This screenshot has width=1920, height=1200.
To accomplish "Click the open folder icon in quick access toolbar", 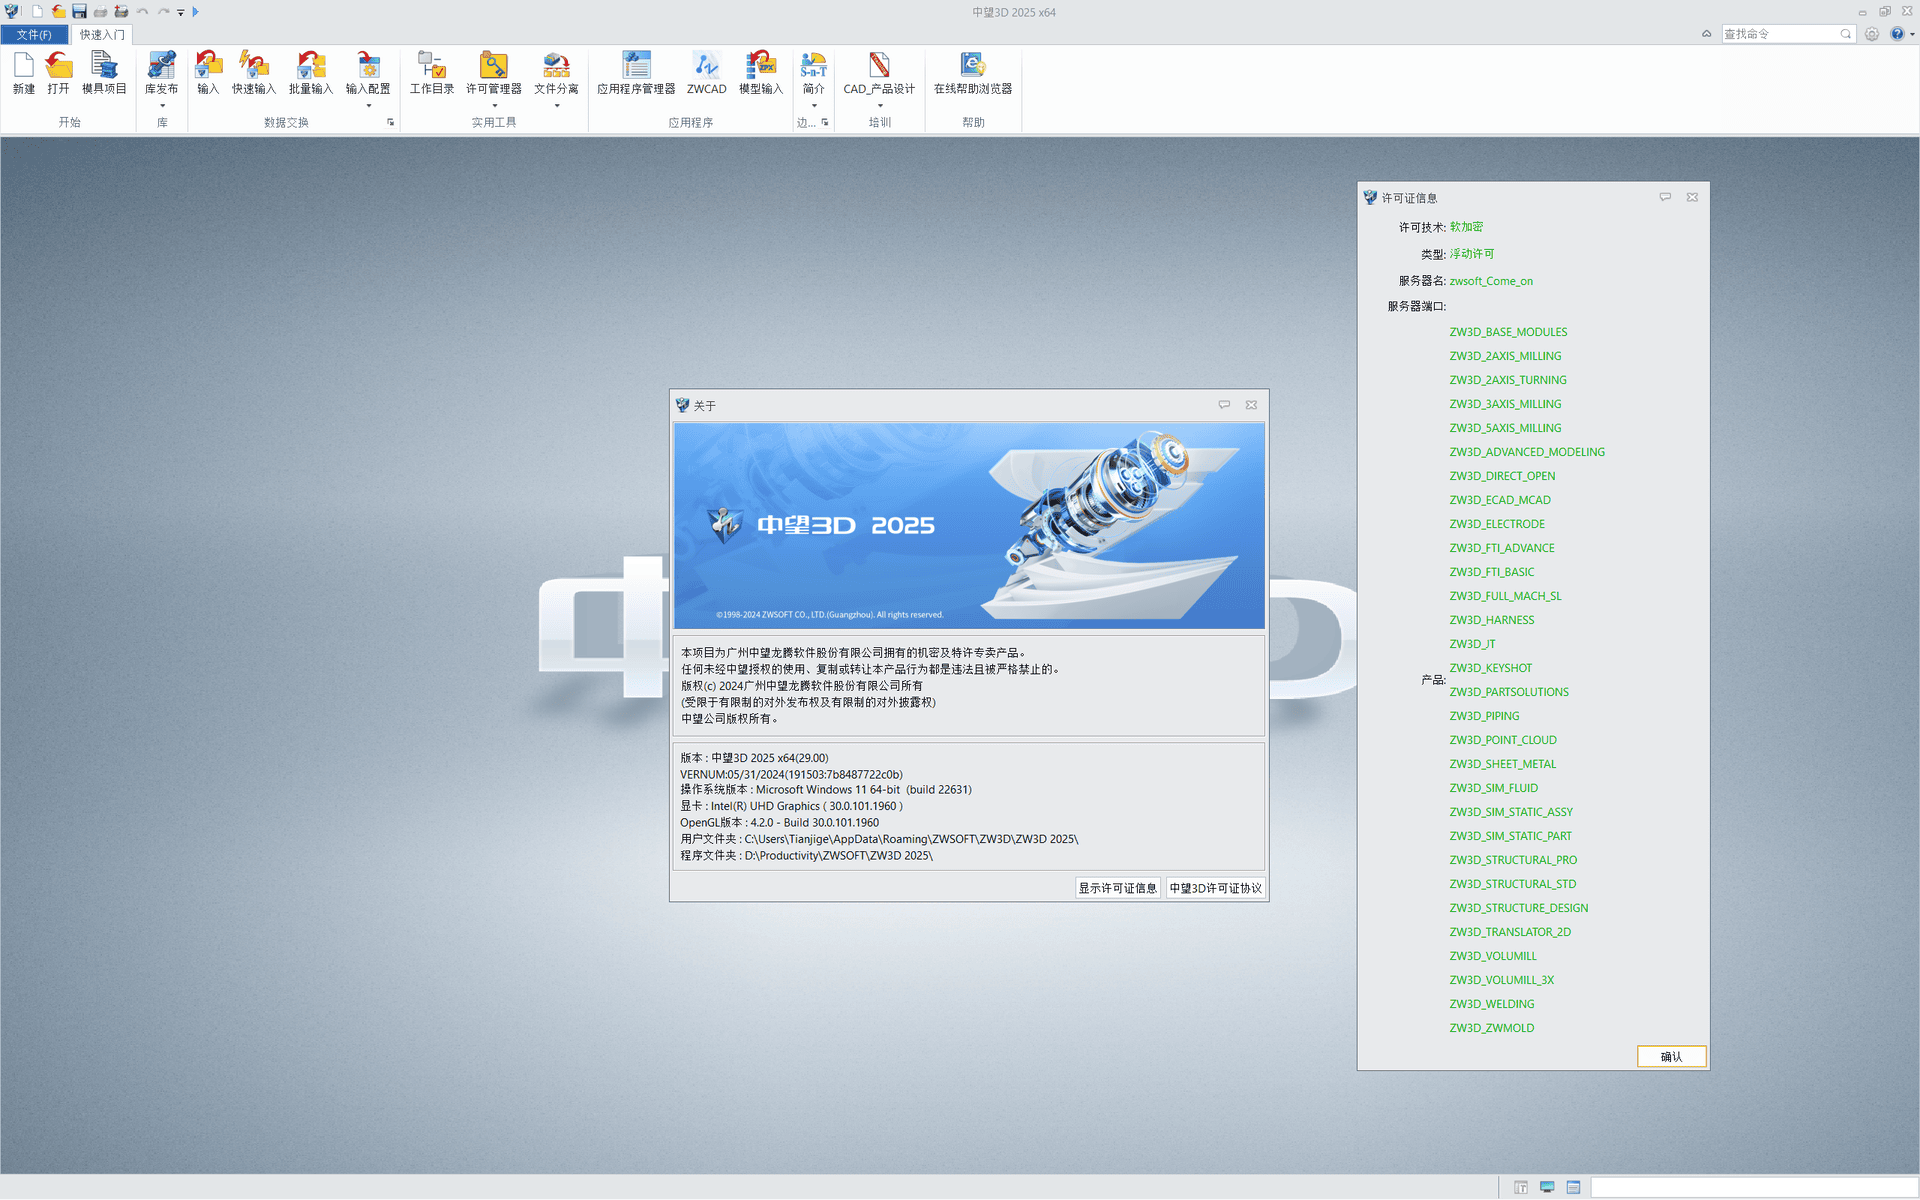I will [x=59, y=12].
